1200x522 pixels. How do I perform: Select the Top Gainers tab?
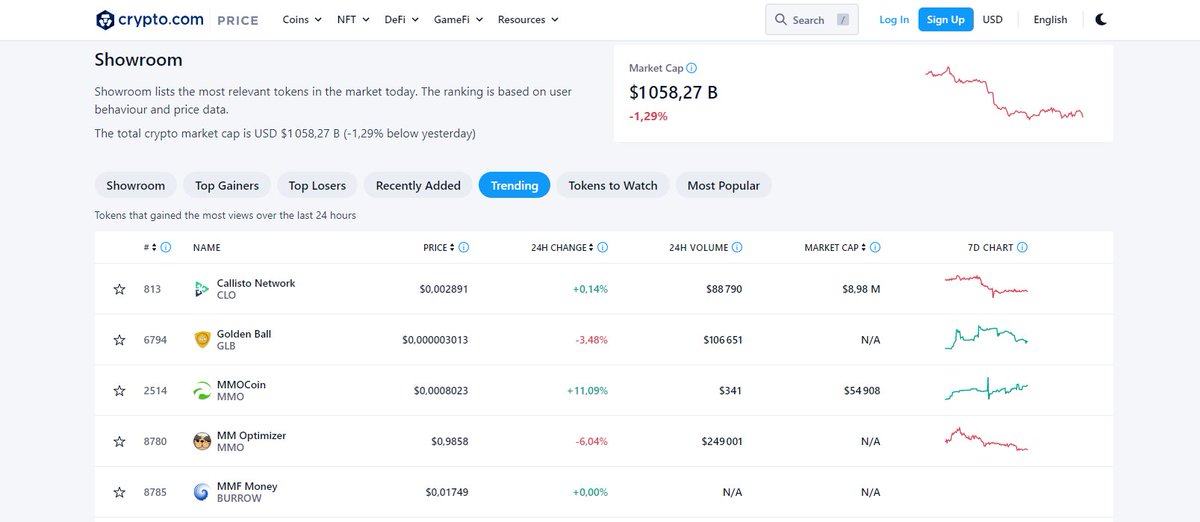tap(227, 185)
